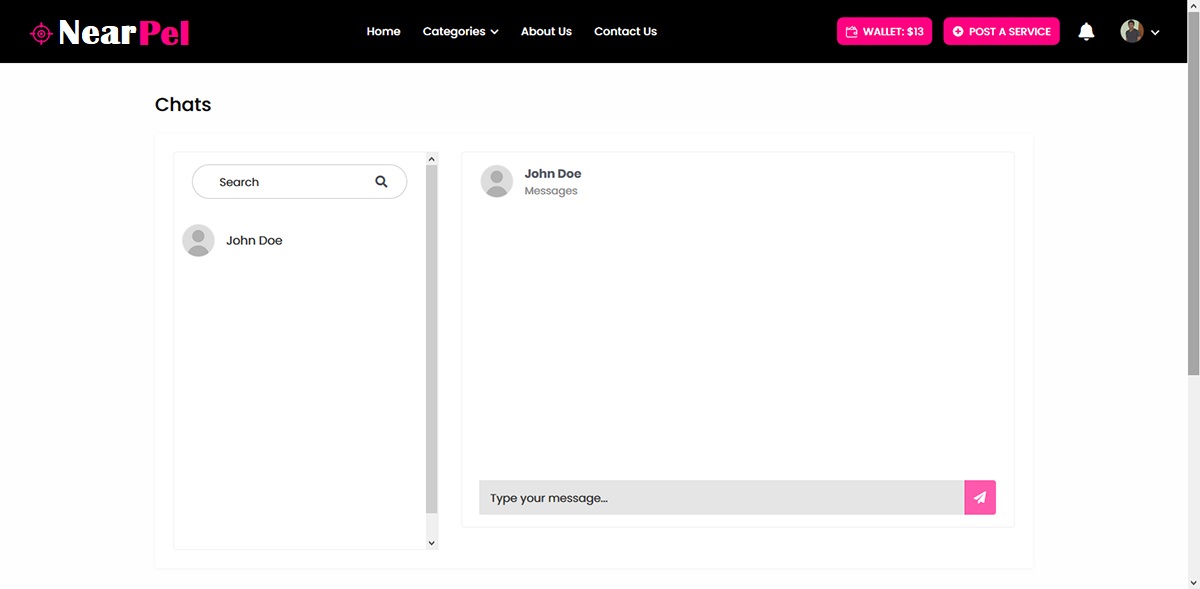Open the notifications bell
This screenshot has height=589, width=1200.
[1086, 32]
